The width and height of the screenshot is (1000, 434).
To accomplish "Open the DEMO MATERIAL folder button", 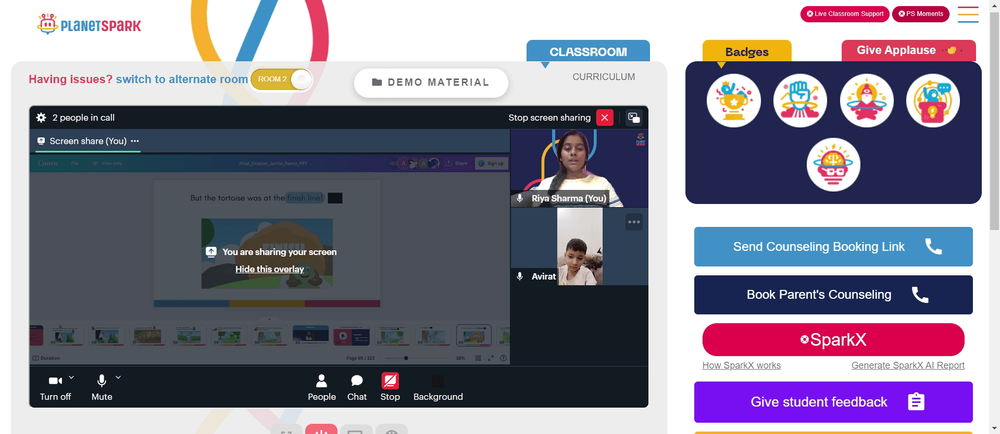I will click(430, 82).
